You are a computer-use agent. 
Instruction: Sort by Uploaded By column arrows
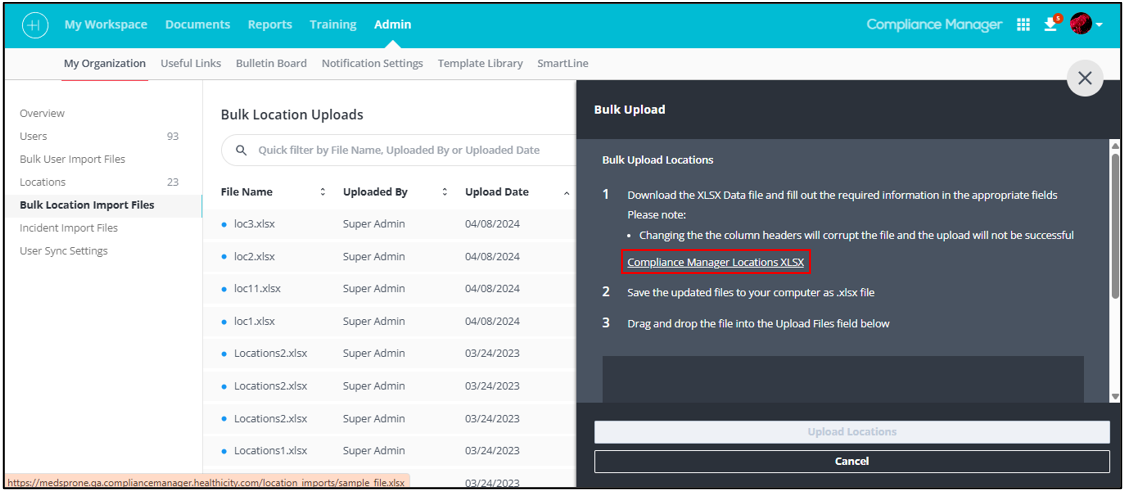coord(444,192)
